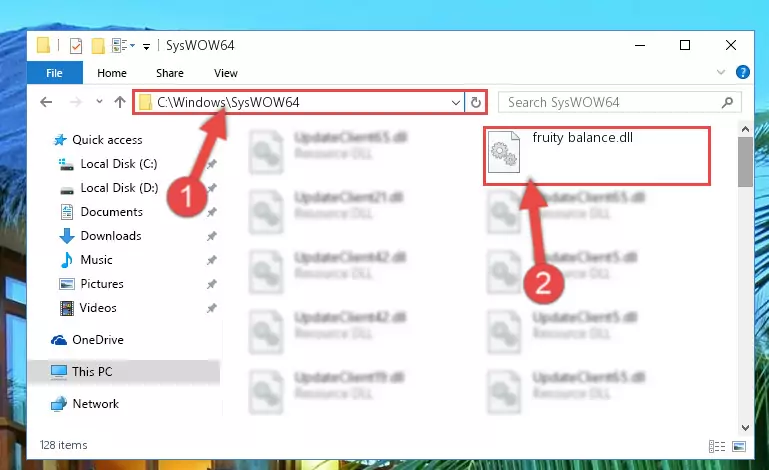769x470 pixels.
Task: Go forward with the Forward arrow
Action: pyautogui.click(x=76, y=102)
